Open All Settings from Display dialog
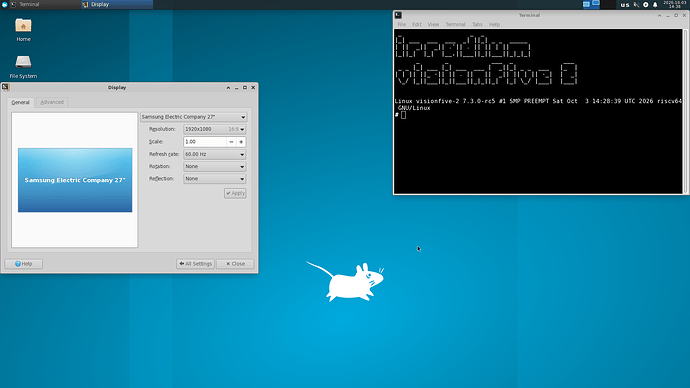The height and width of the screenshot is (388, 690). 195,264
